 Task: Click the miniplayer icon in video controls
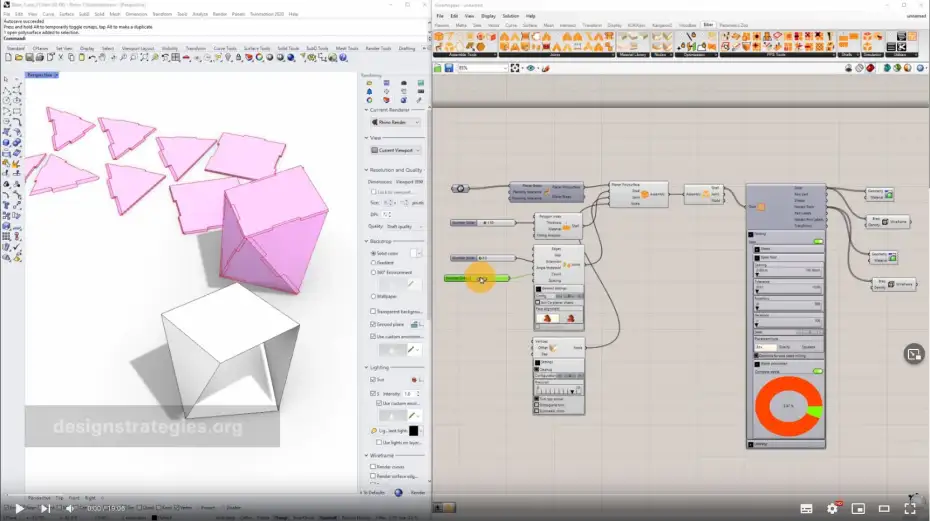point(858,509)
